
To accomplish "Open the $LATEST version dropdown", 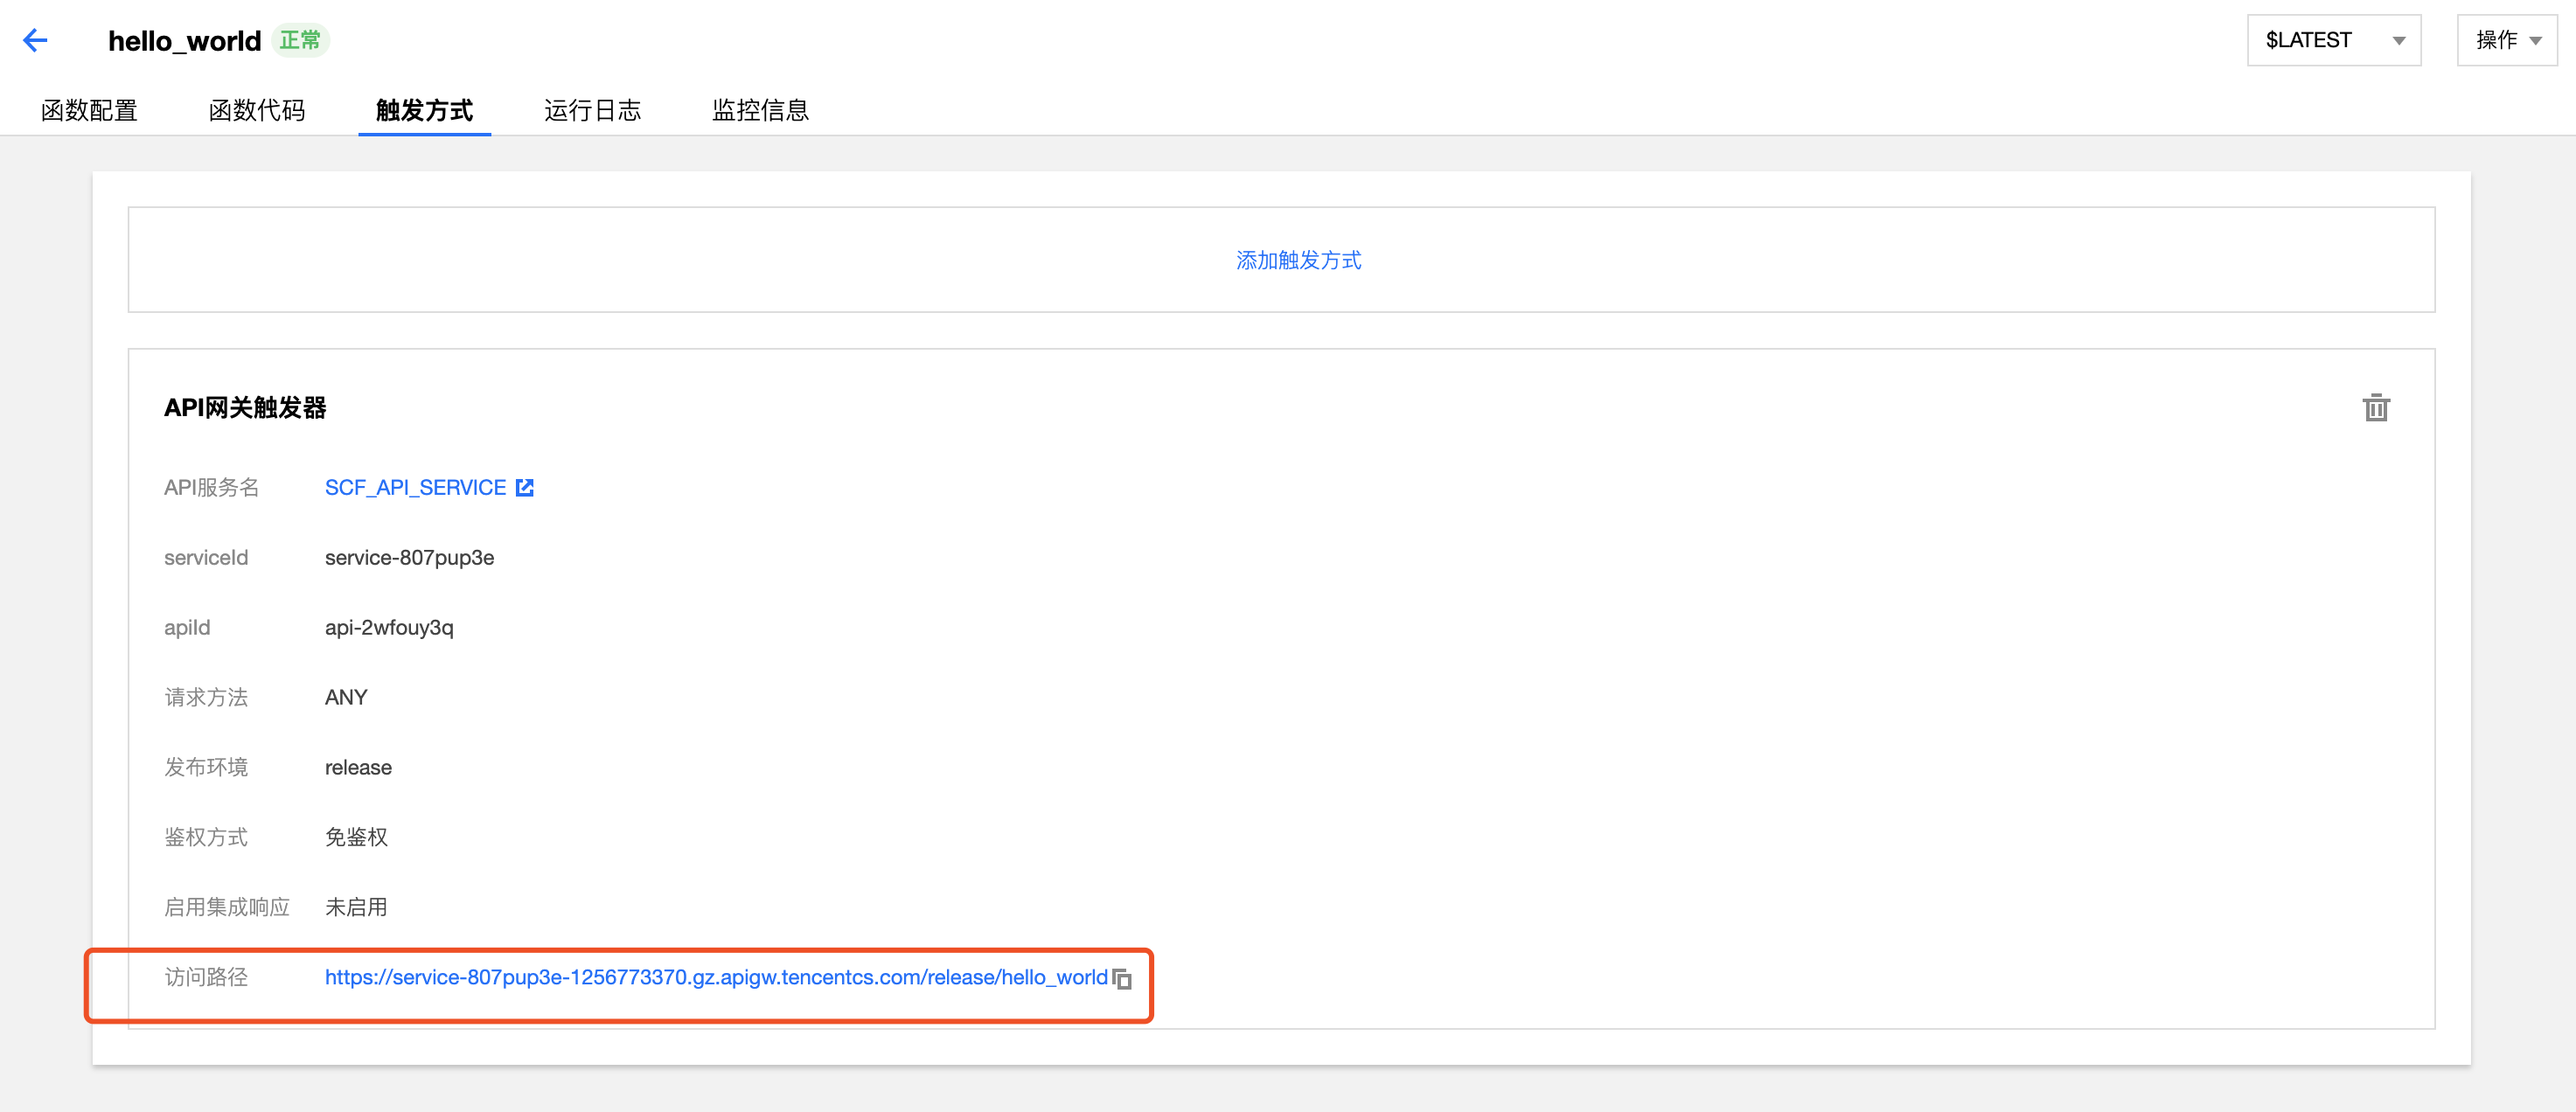I will [x=2334, y=40].
